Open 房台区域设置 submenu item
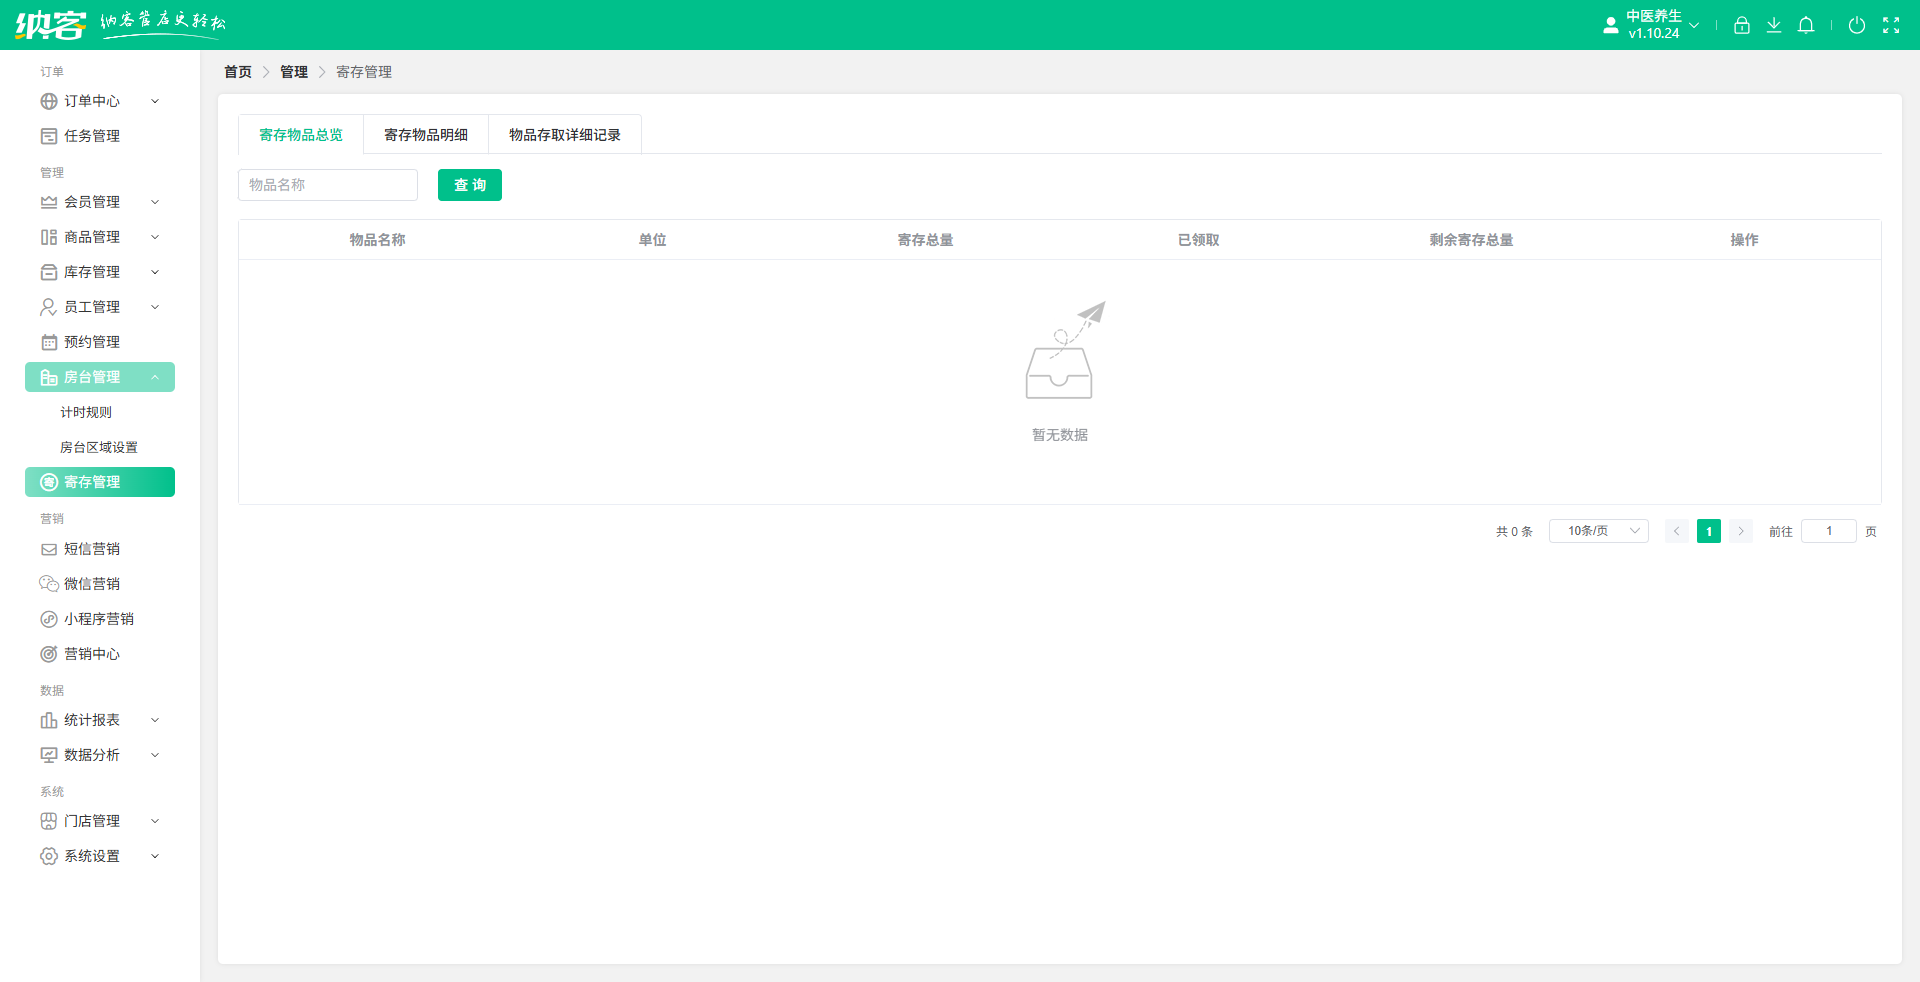This screenshot has width=1920, height=982. click(x=100, y=447)
